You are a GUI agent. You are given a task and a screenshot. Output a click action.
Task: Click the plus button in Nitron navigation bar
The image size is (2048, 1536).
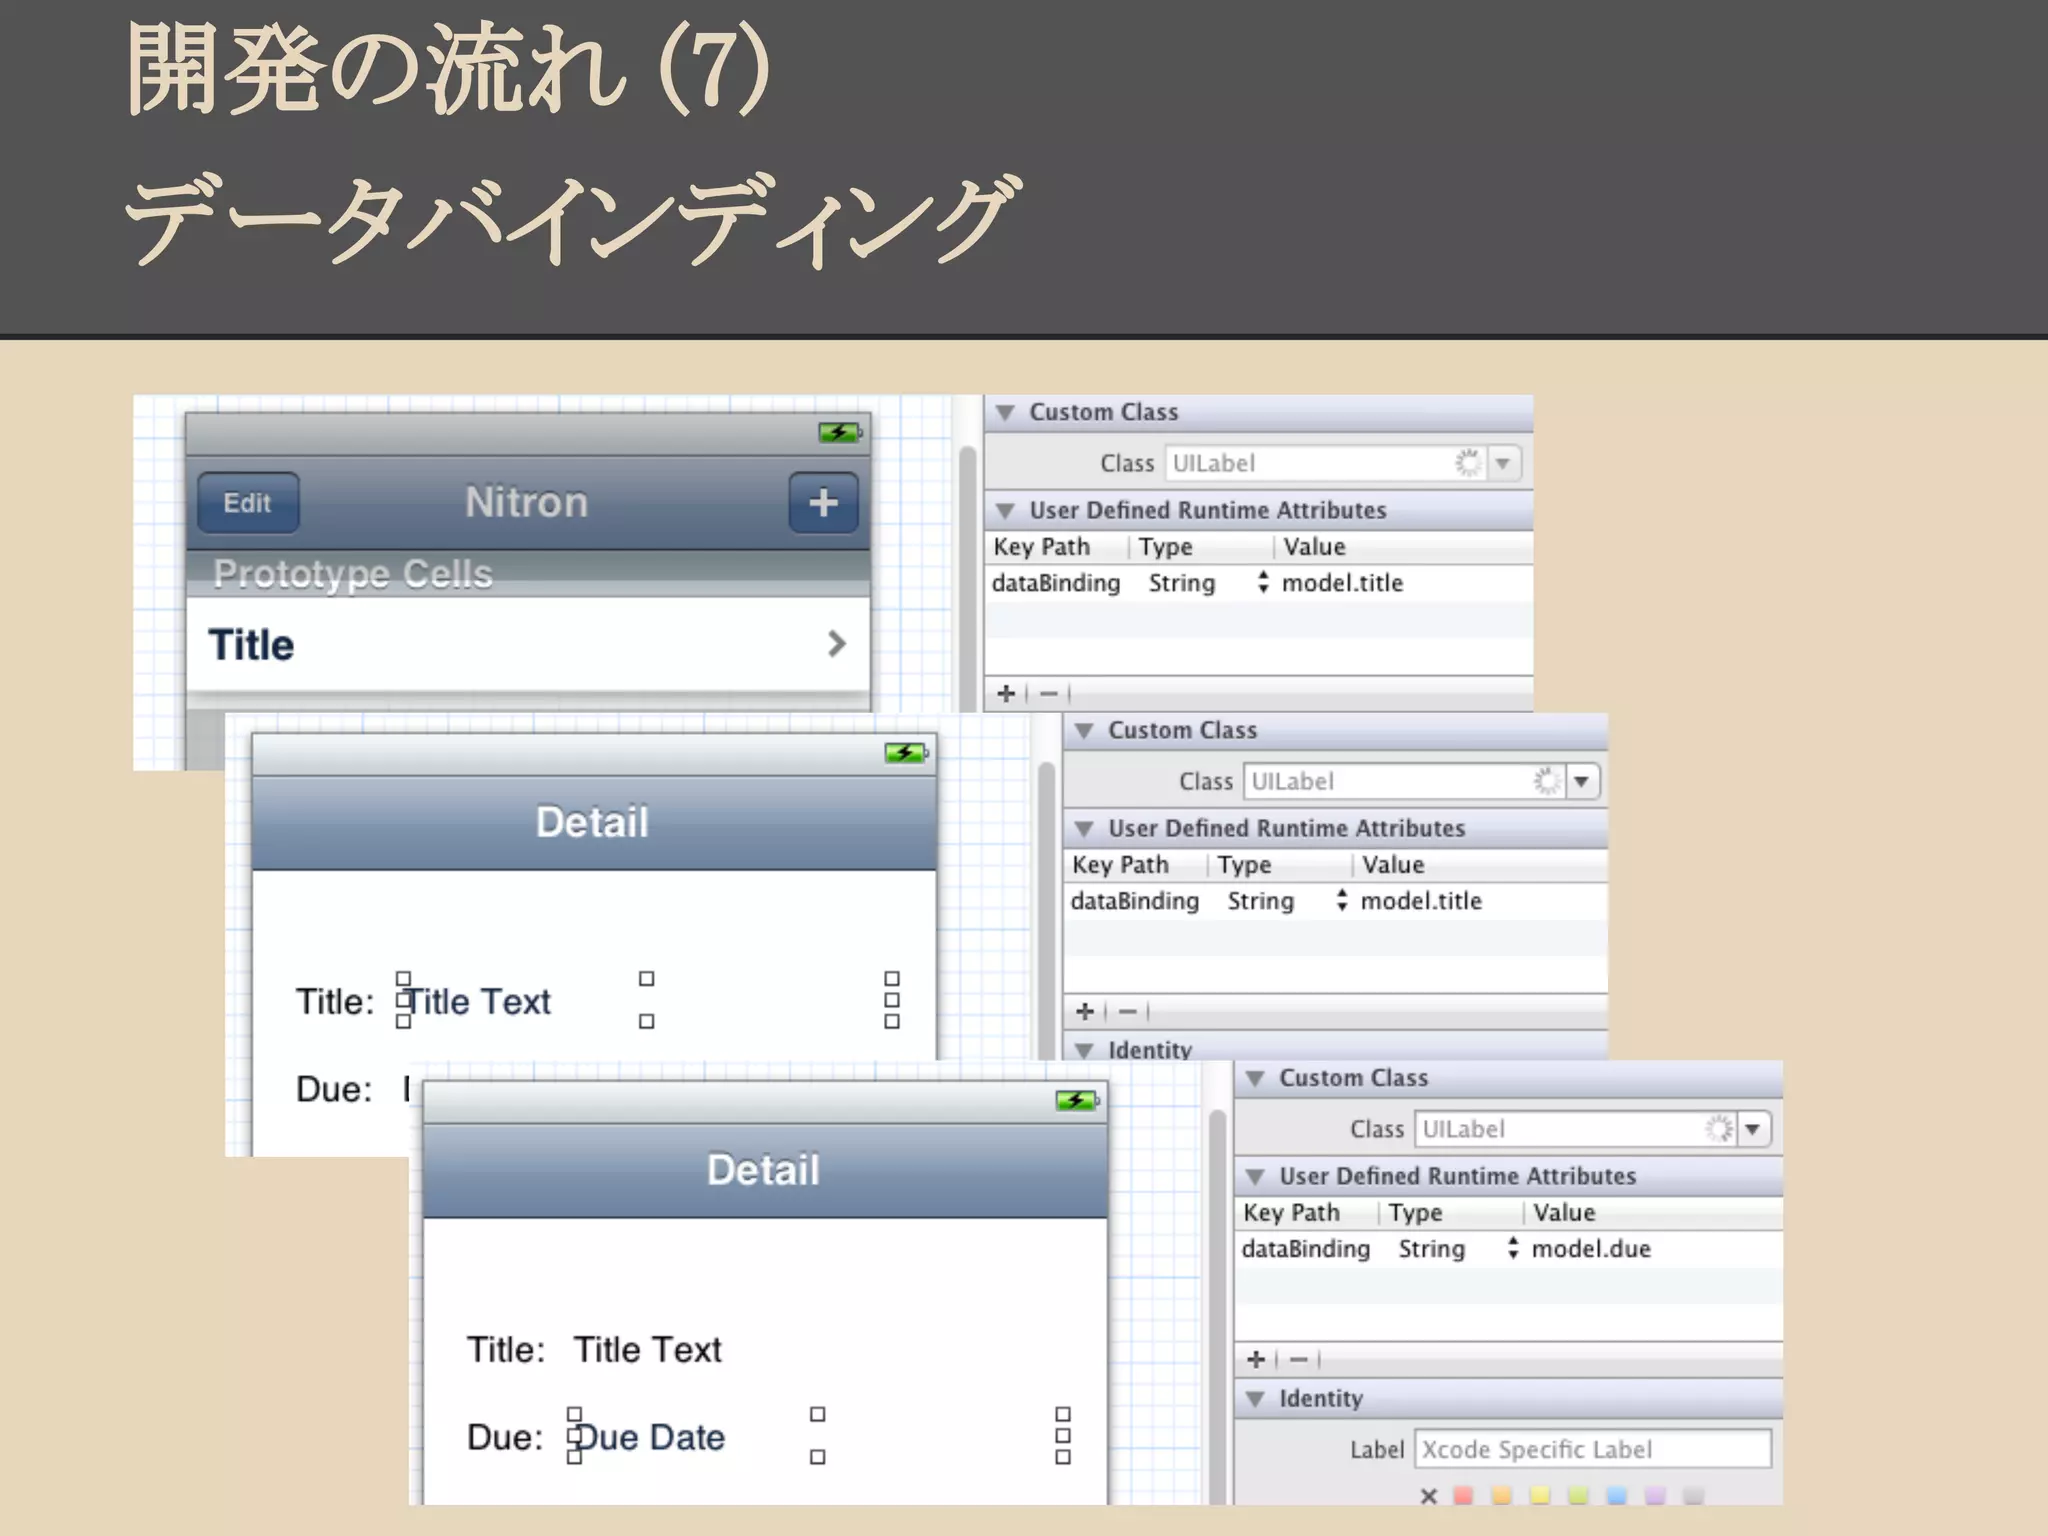click(x=822, y=502)
